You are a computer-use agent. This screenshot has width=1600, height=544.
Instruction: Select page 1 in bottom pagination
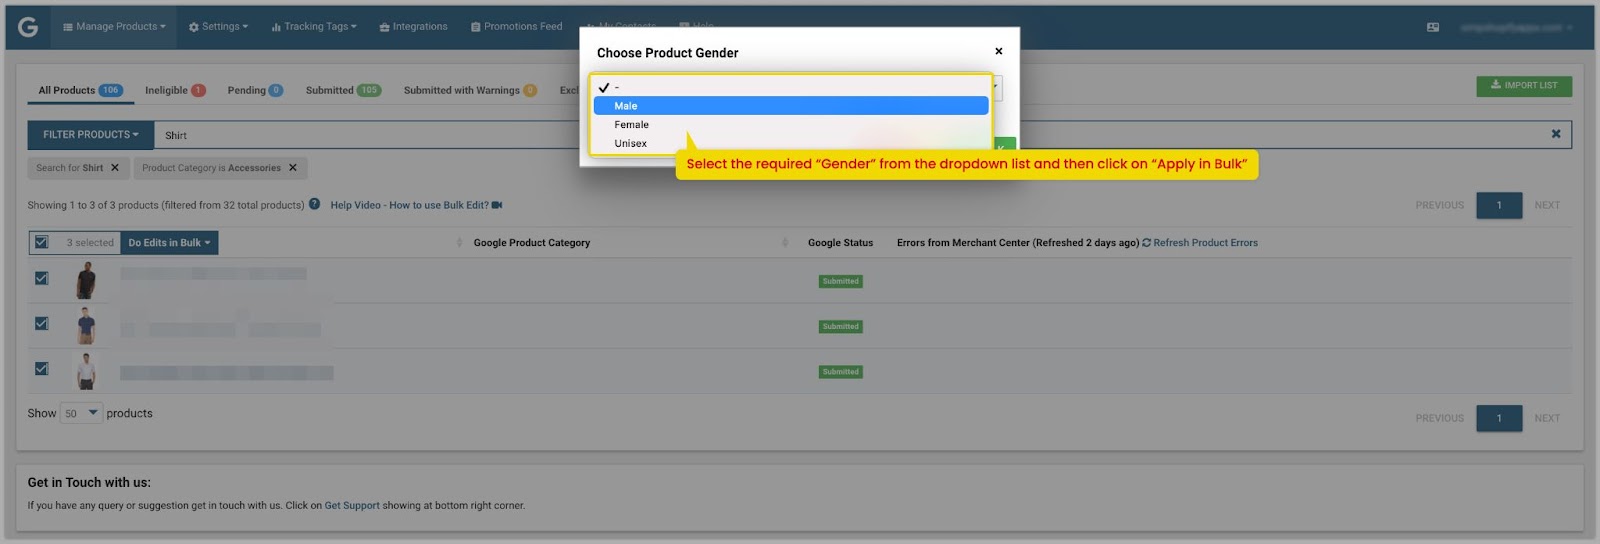pos(1499,418)
